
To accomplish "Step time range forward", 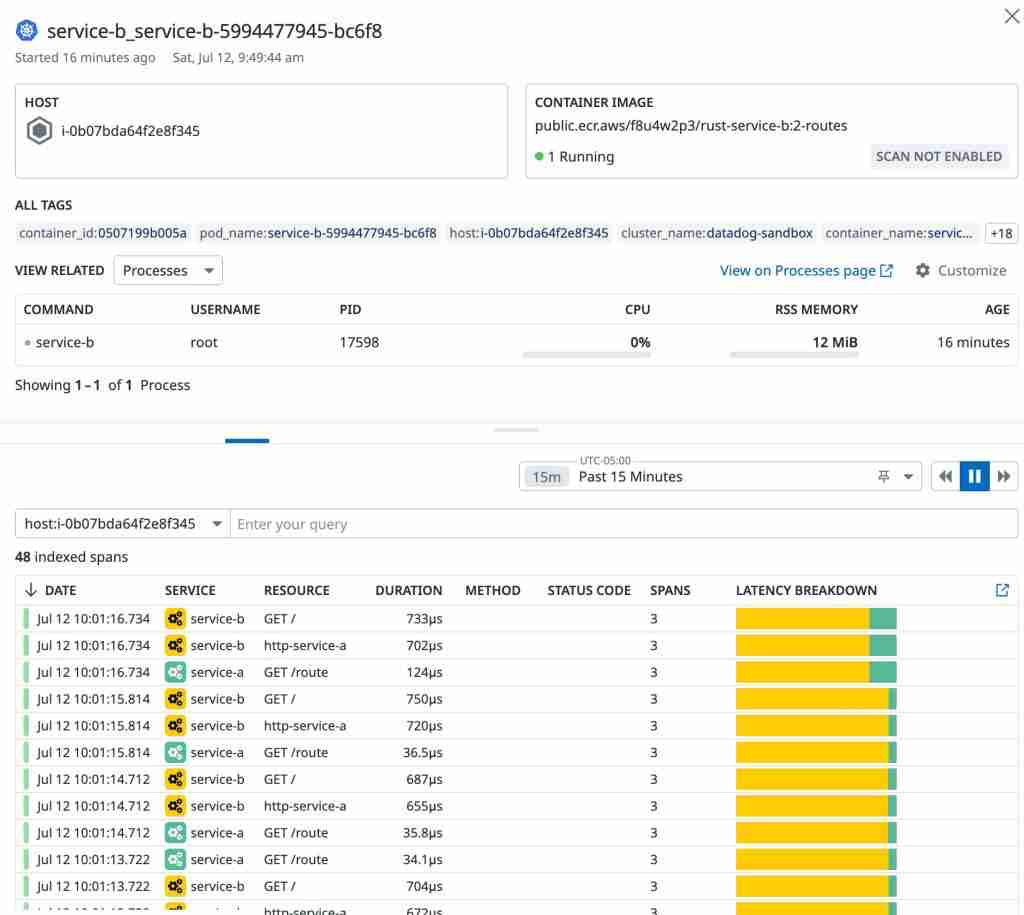I will 1004,477.
